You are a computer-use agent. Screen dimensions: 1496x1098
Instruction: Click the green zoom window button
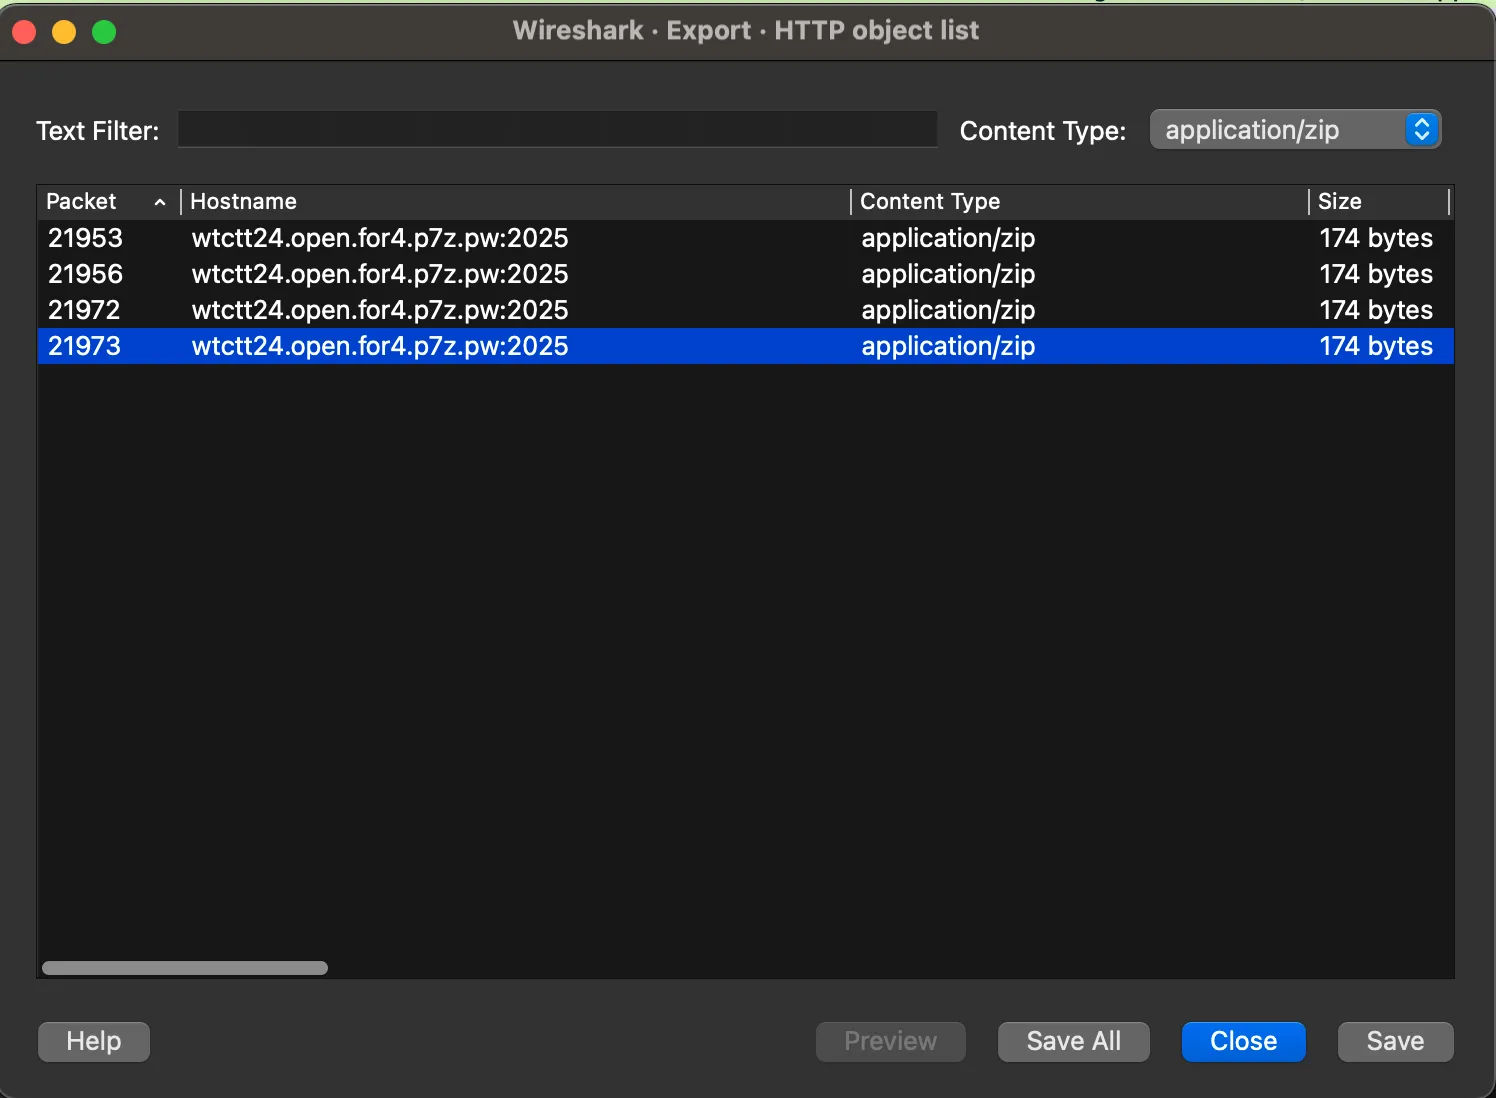click(x=104, y=32)
